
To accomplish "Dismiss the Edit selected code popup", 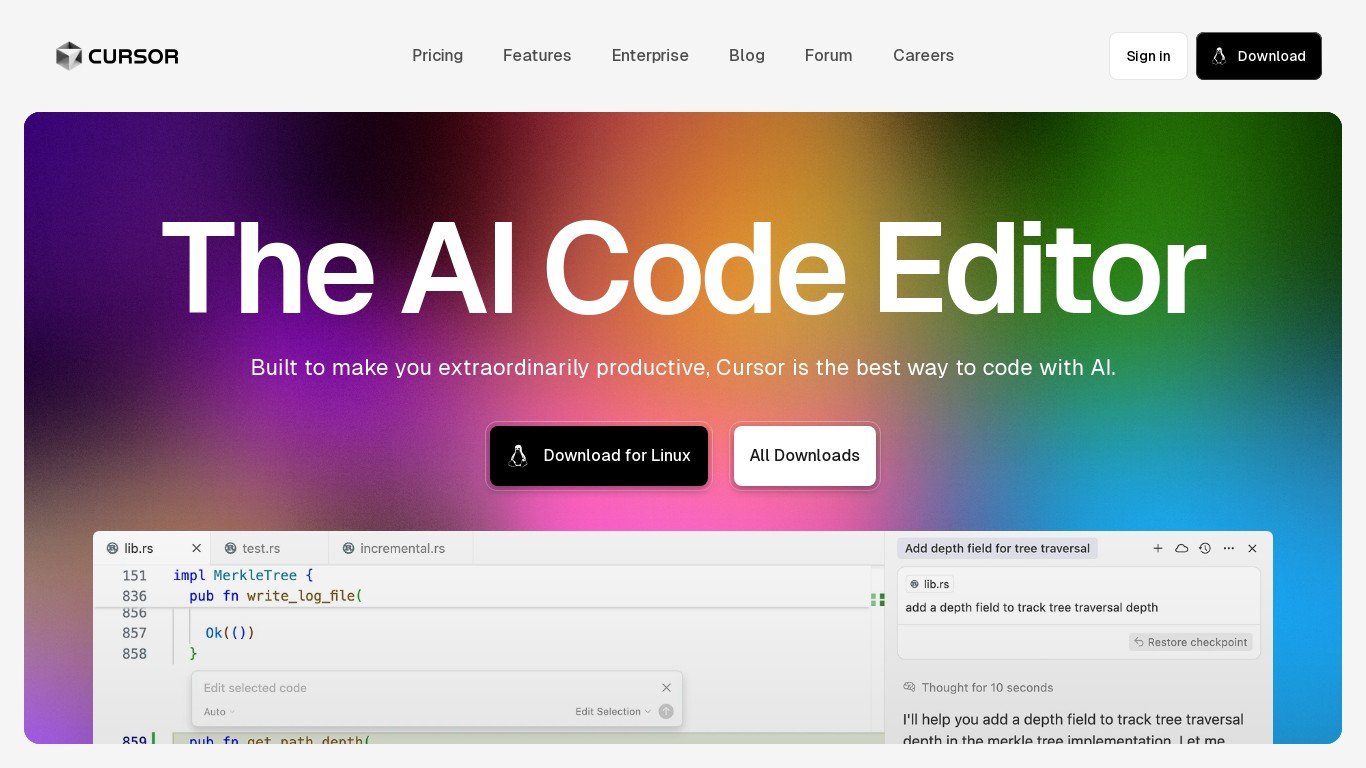I will click(x=666, y=687).
